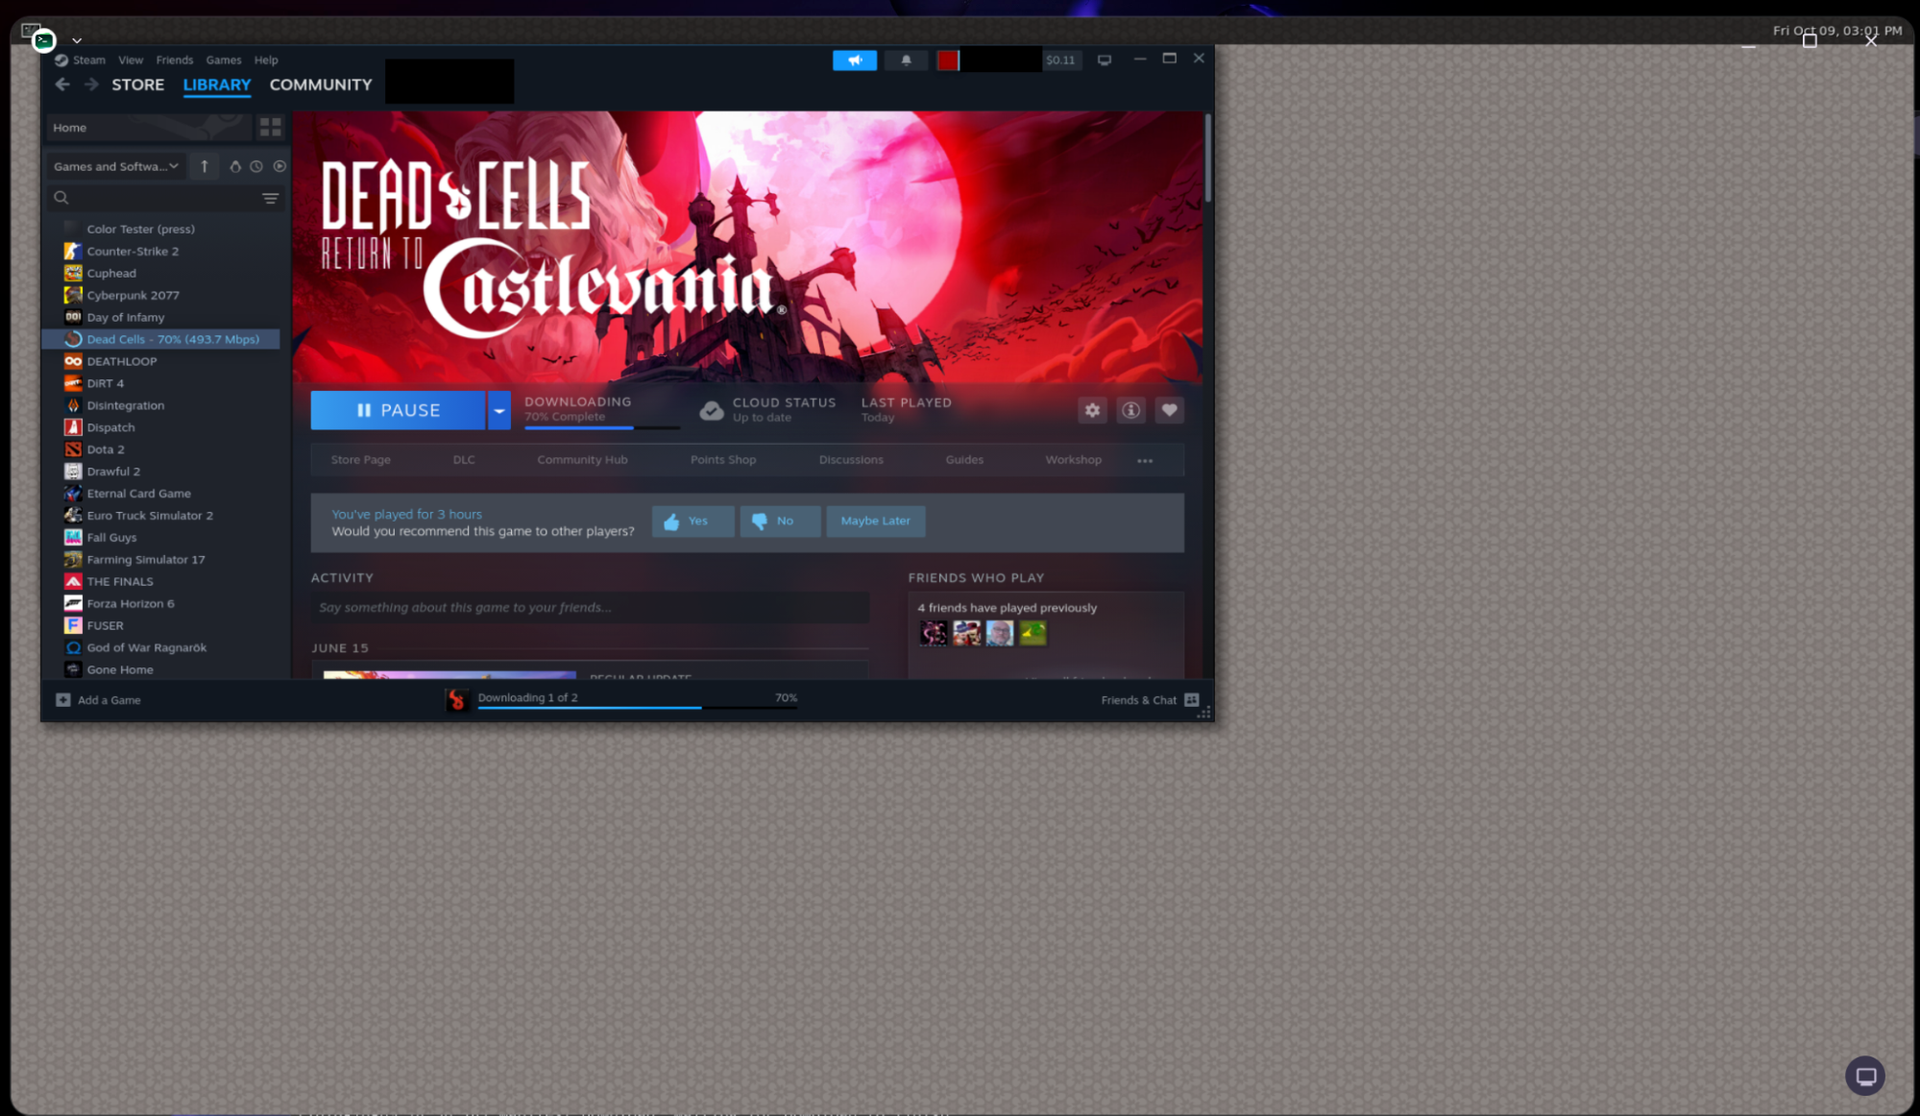Open Games and Software filter dropdown
Viewport: 1920px width, 1116px height.
tap(116, 166)
